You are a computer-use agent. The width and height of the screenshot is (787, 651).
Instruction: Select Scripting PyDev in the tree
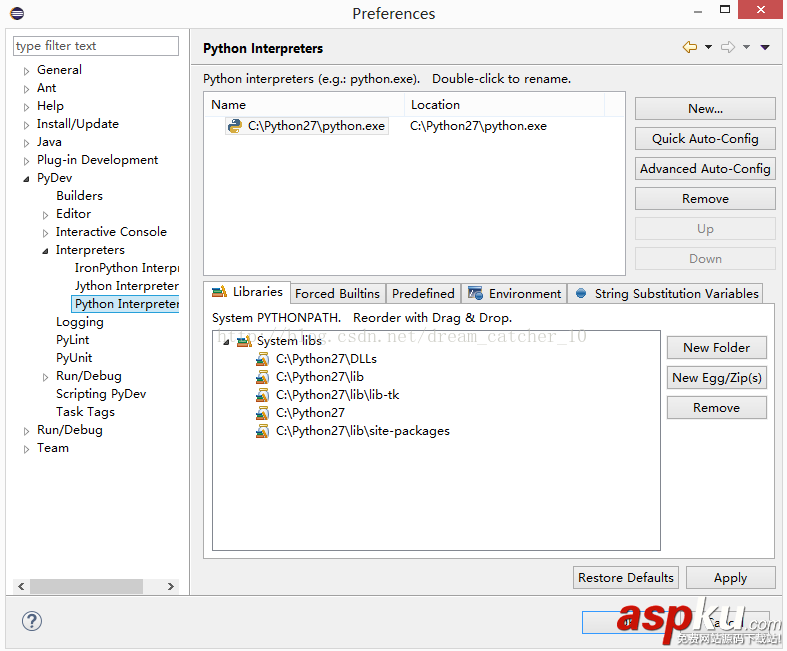[x=101, y=394]
